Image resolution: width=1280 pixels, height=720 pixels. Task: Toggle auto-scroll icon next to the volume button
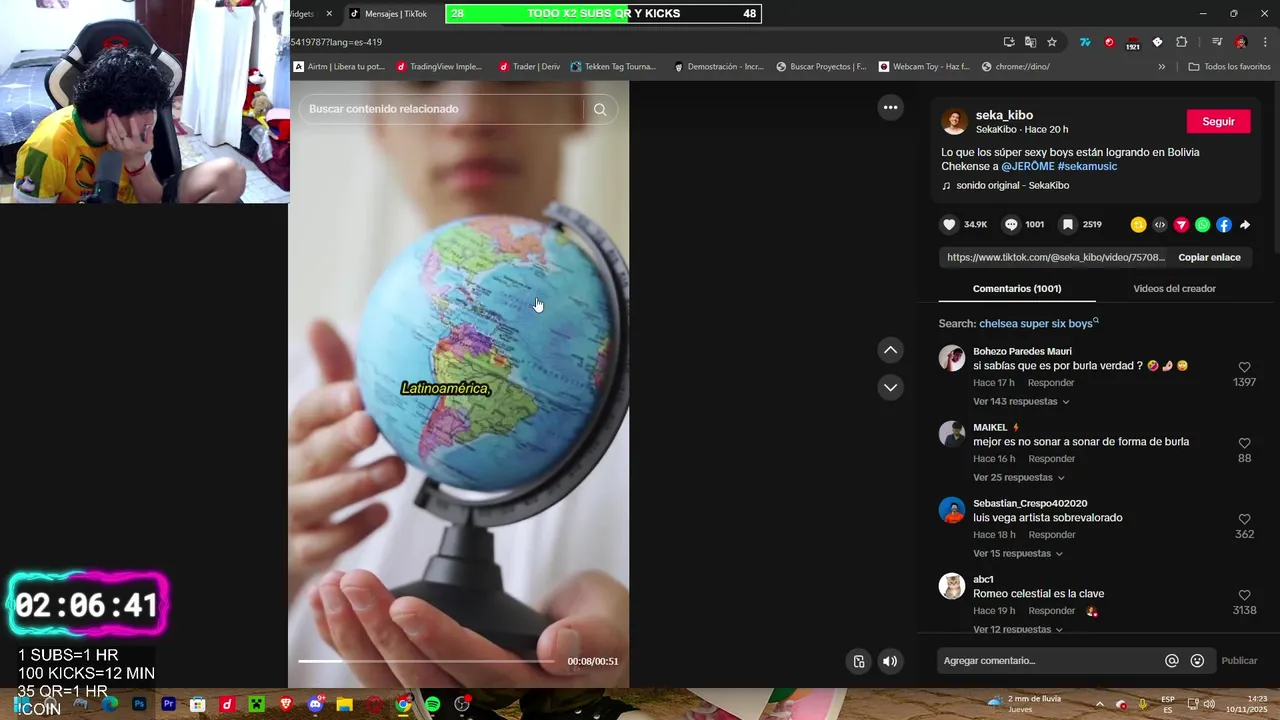tap(859, 661)
